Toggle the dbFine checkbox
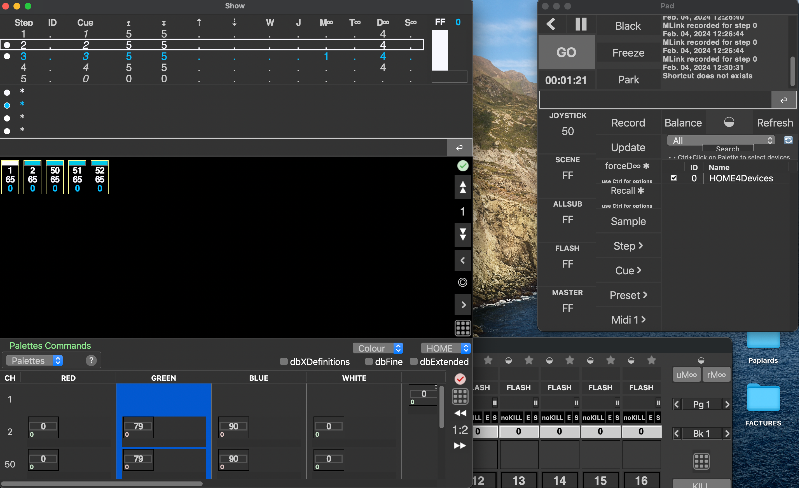Viewport: 799px width, 488px height. [x=369, y=361]
